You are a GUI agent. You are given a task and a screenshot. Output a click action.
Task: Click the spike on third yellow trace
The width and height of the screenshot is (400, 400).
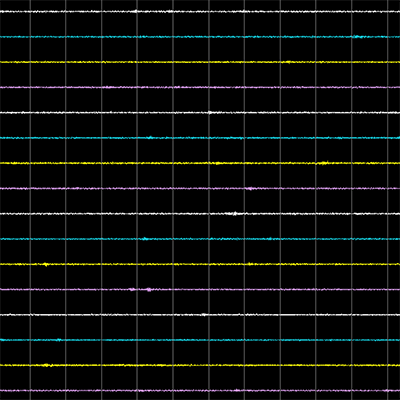coord(46,264)
